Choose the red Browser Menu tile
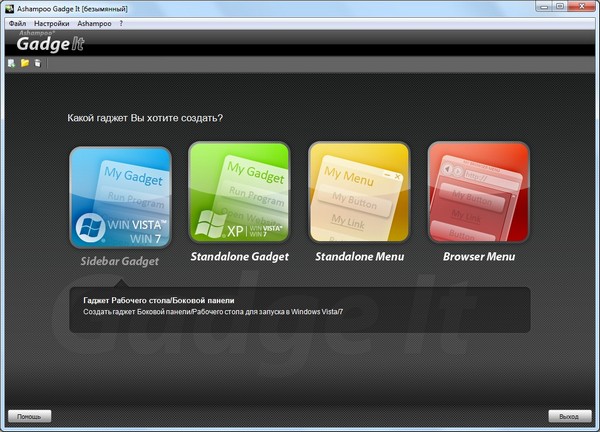Screen dimensions: 600x432 pos(478,196)
